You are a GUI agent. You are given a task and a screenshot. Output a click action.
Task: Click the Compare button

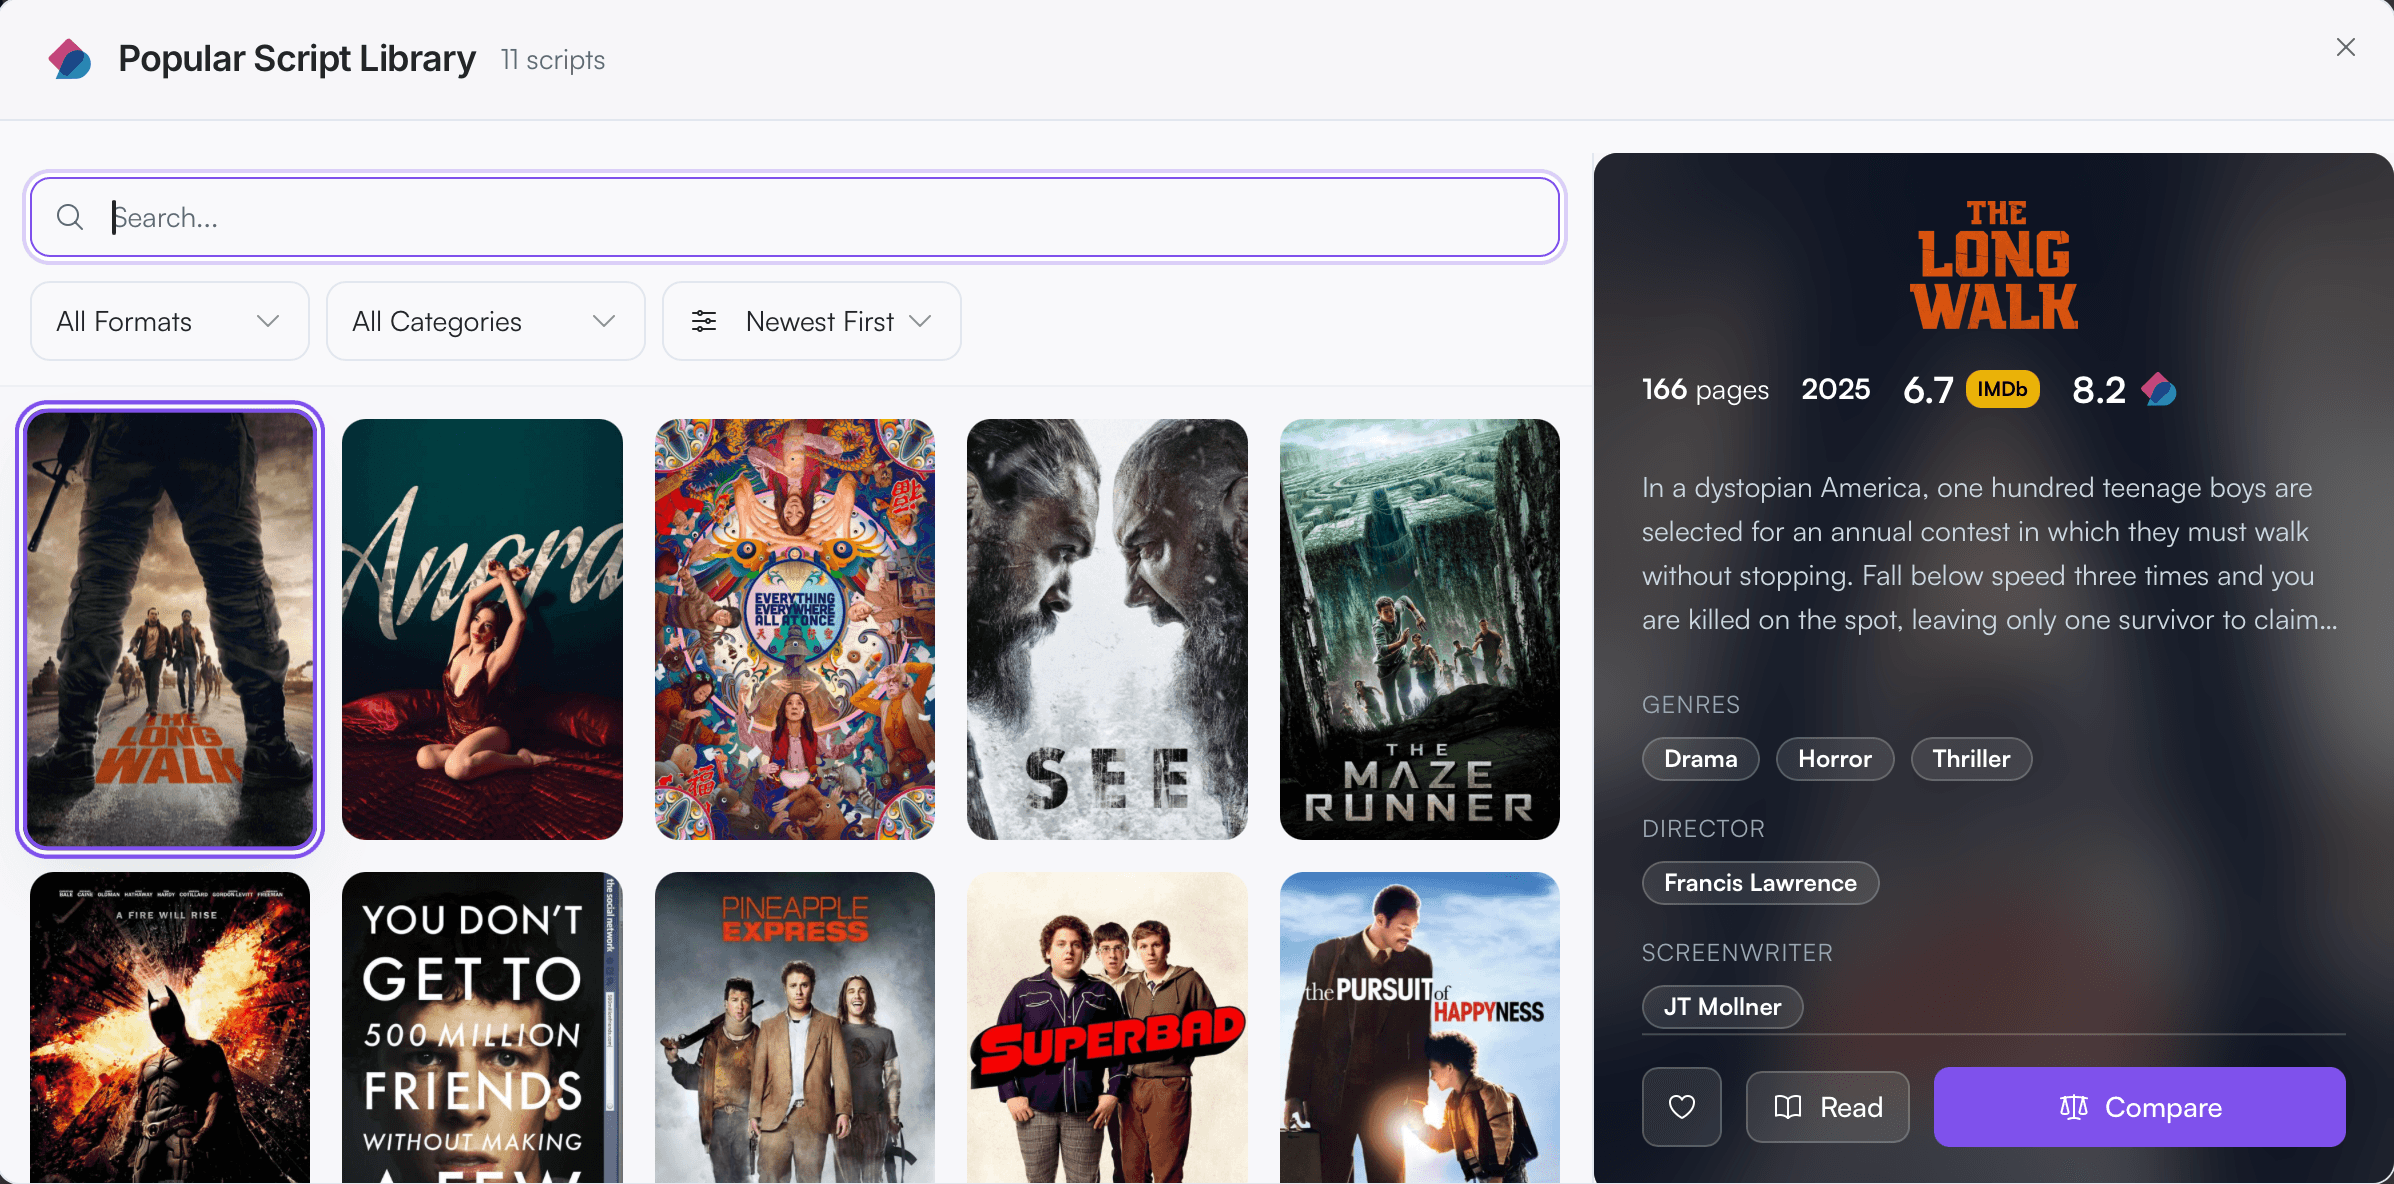[2139, 1107]
